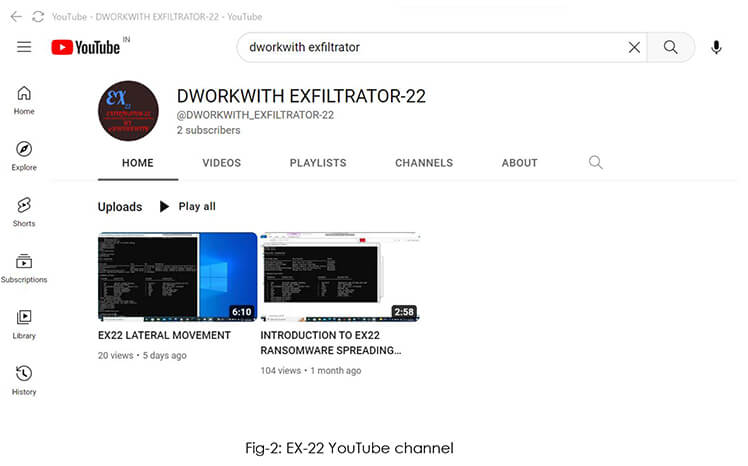
Task: Open Library in the sidebar
Action: click(24, 325)
